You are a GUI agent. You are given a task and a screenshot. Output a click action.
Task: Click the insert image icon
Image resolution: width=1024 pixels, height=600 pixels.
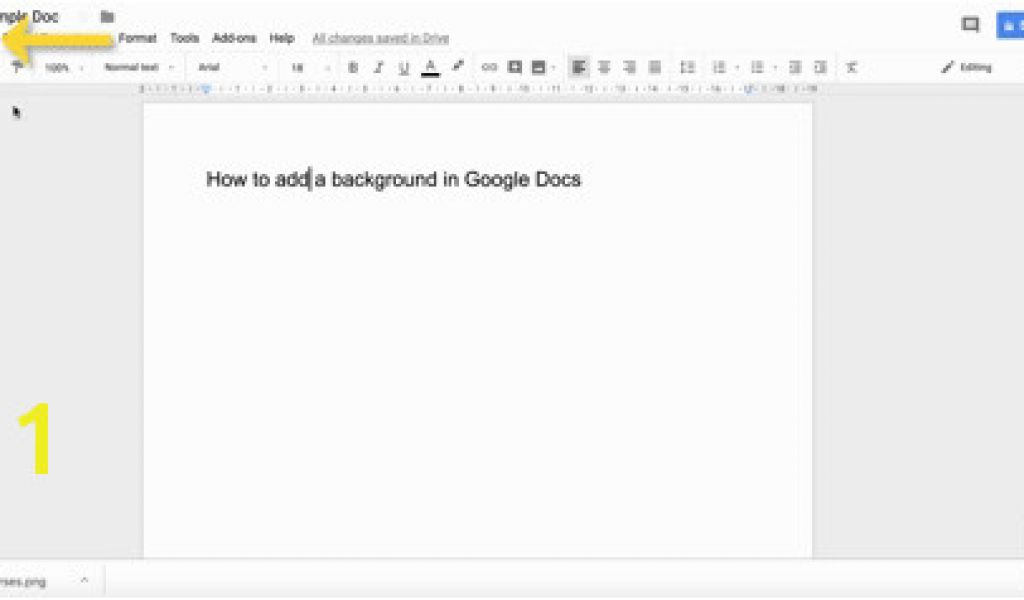coord(538,67)
